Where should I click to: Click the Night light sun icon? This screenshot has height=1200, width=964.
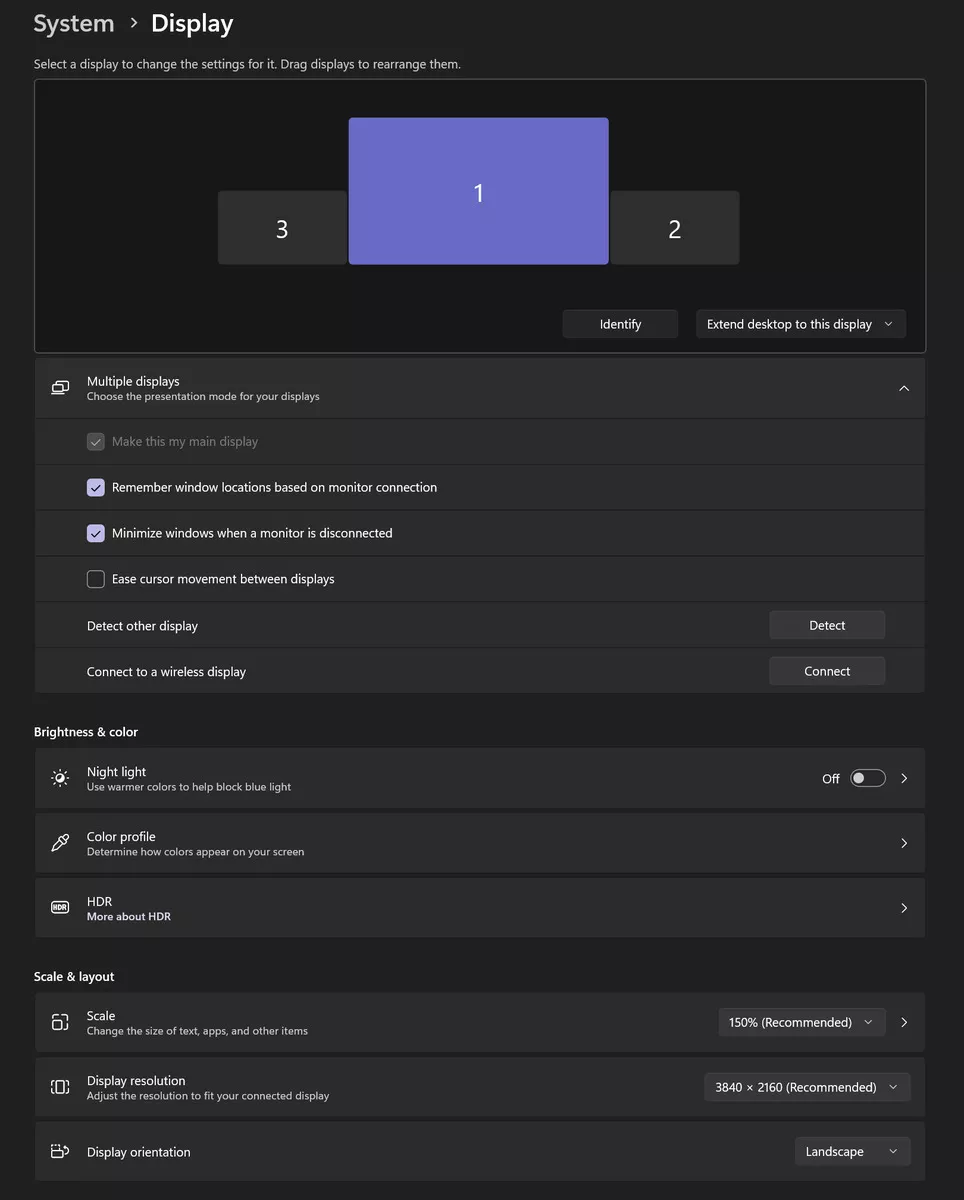[60, 778]
